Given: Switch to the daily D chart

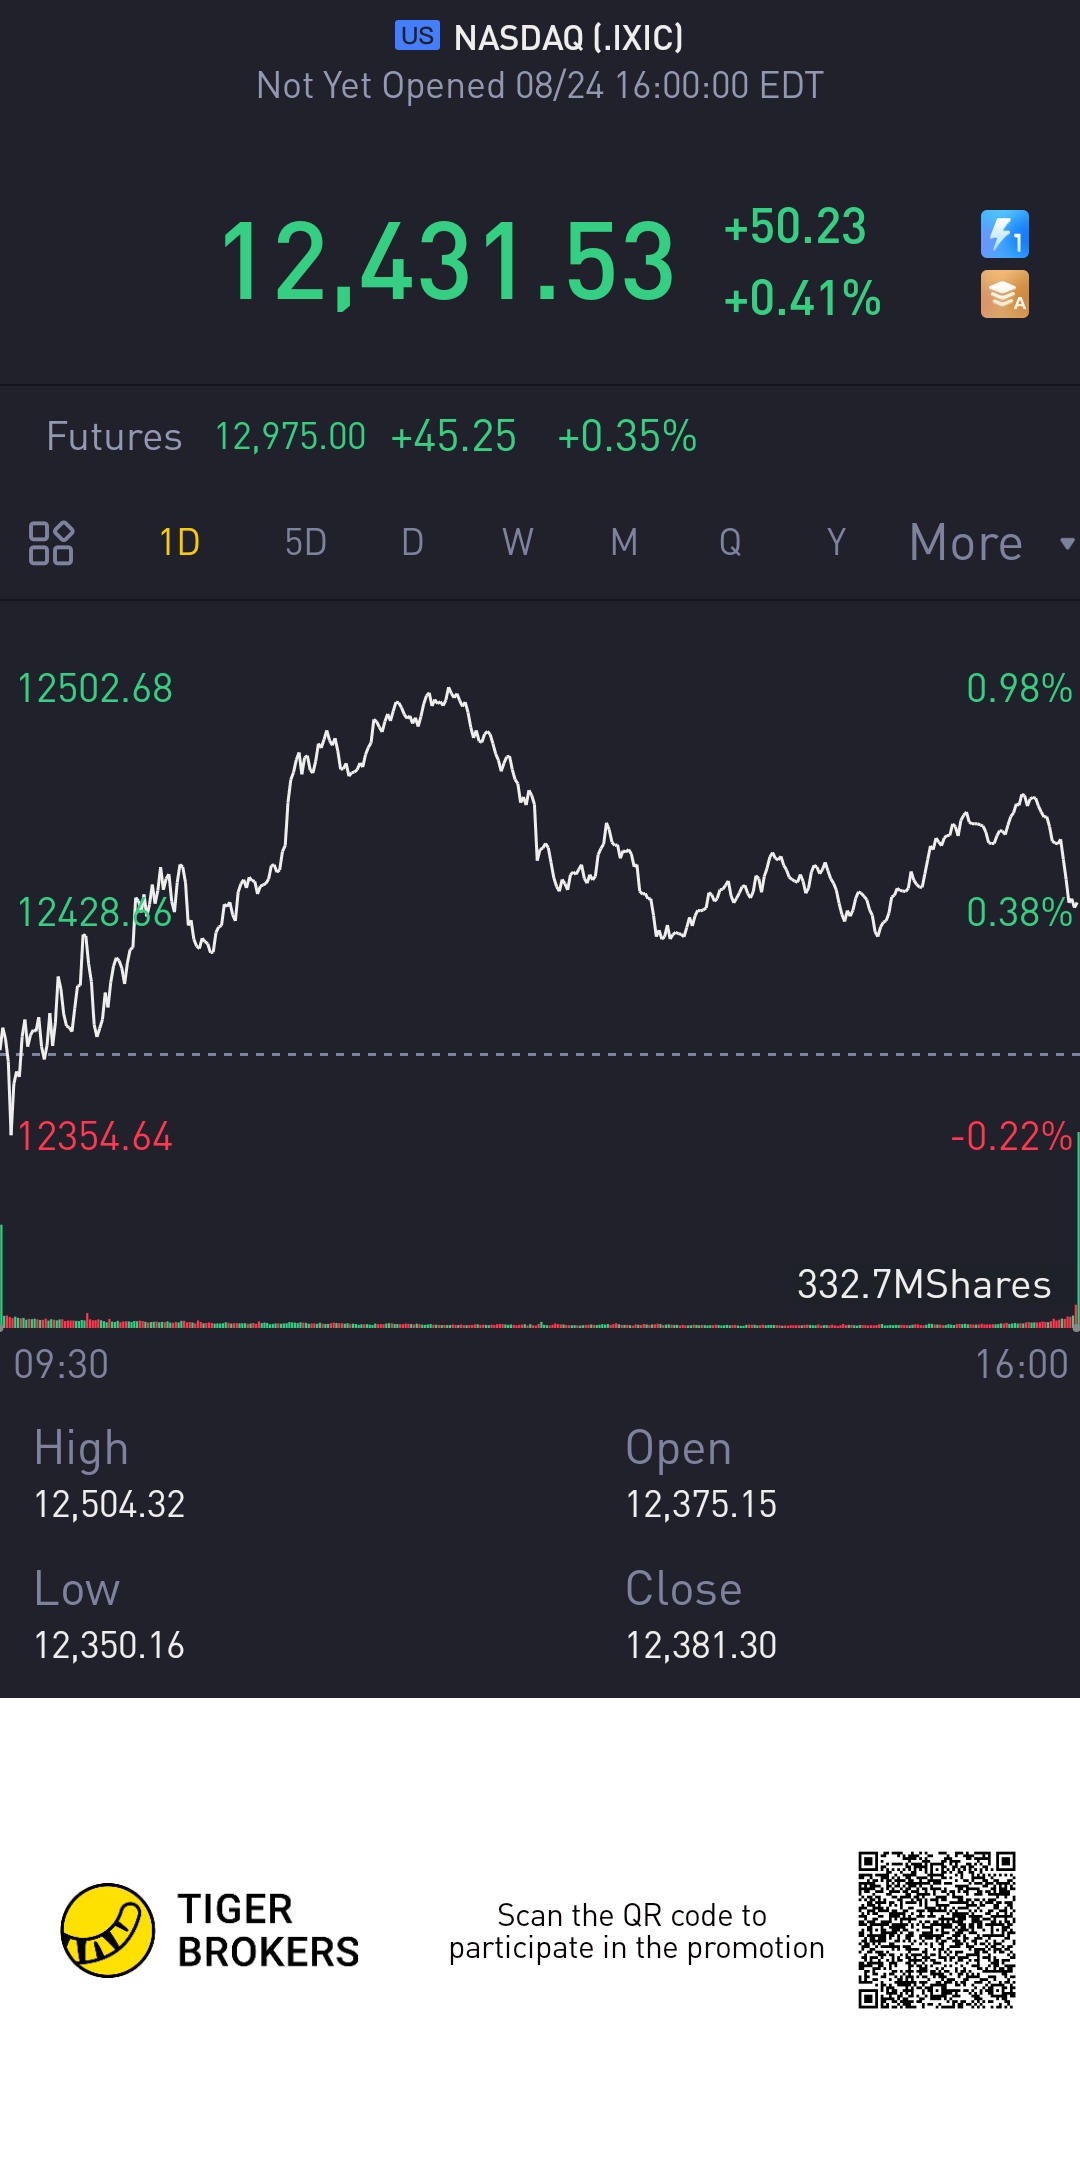Looking at the screenshot, I should (412, 543).
